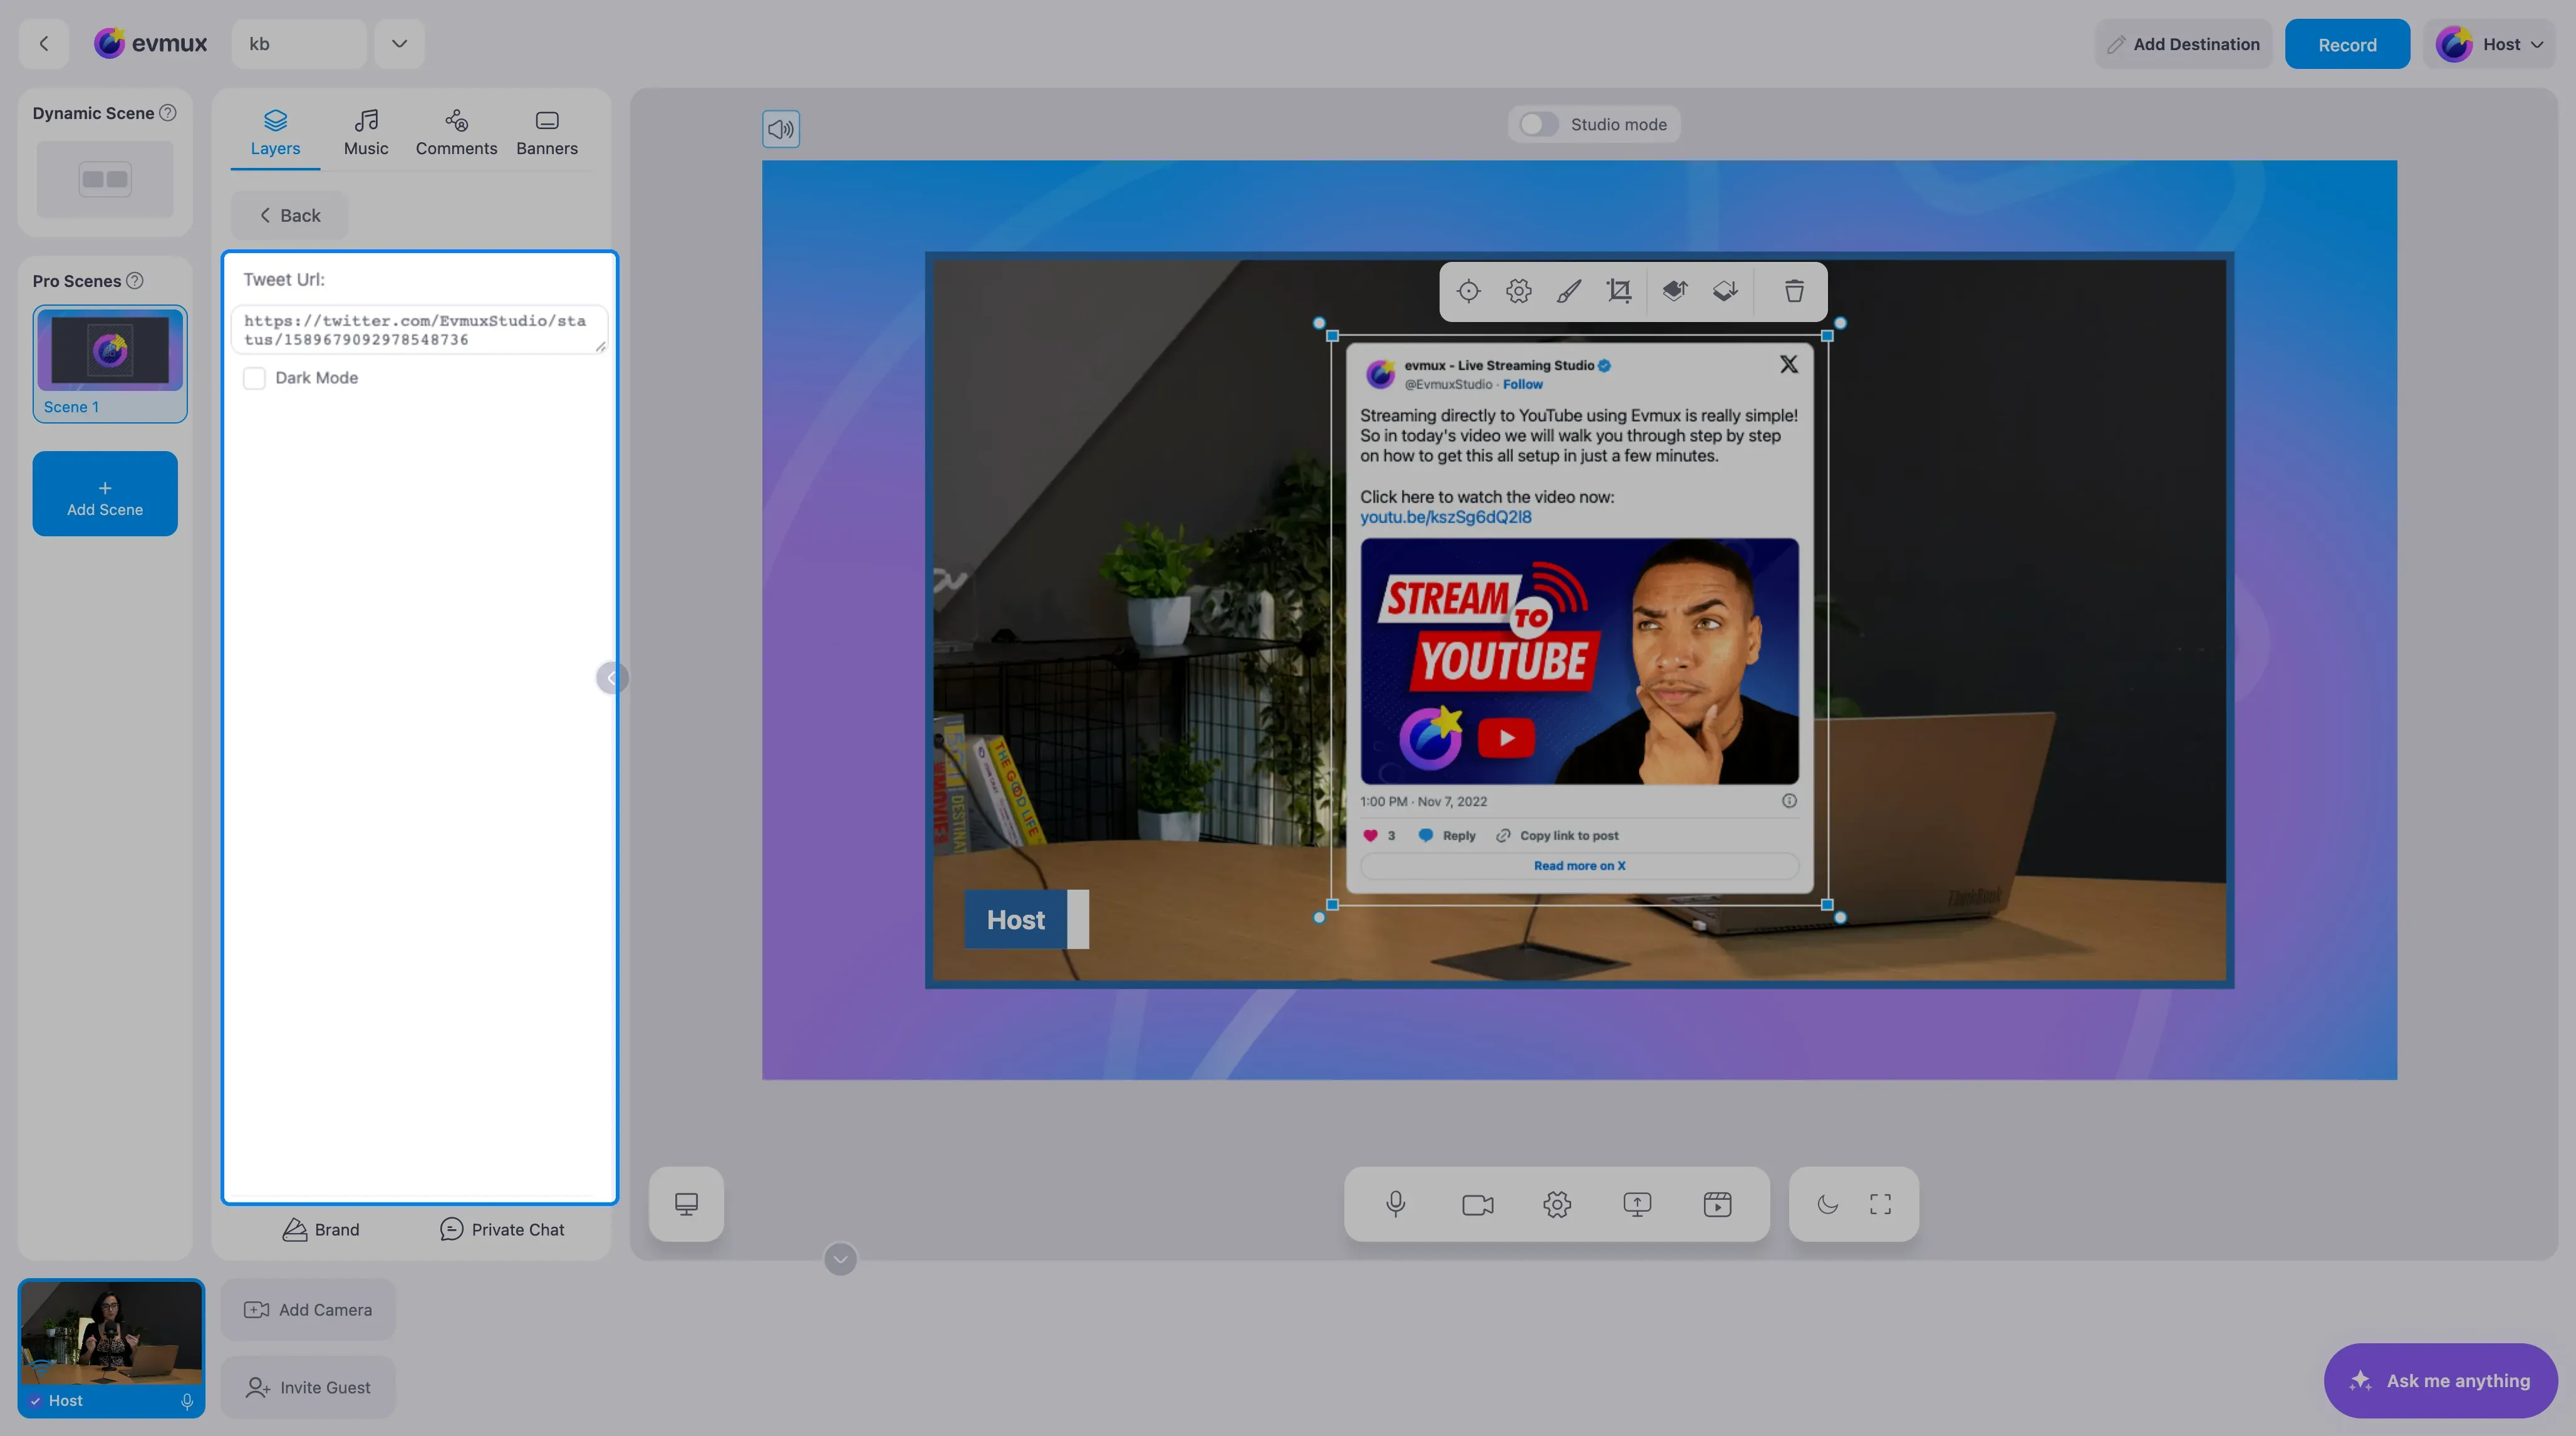Collapse bottom section with down chevron
This screenshot has width=2576, height=1436.
840,1259
